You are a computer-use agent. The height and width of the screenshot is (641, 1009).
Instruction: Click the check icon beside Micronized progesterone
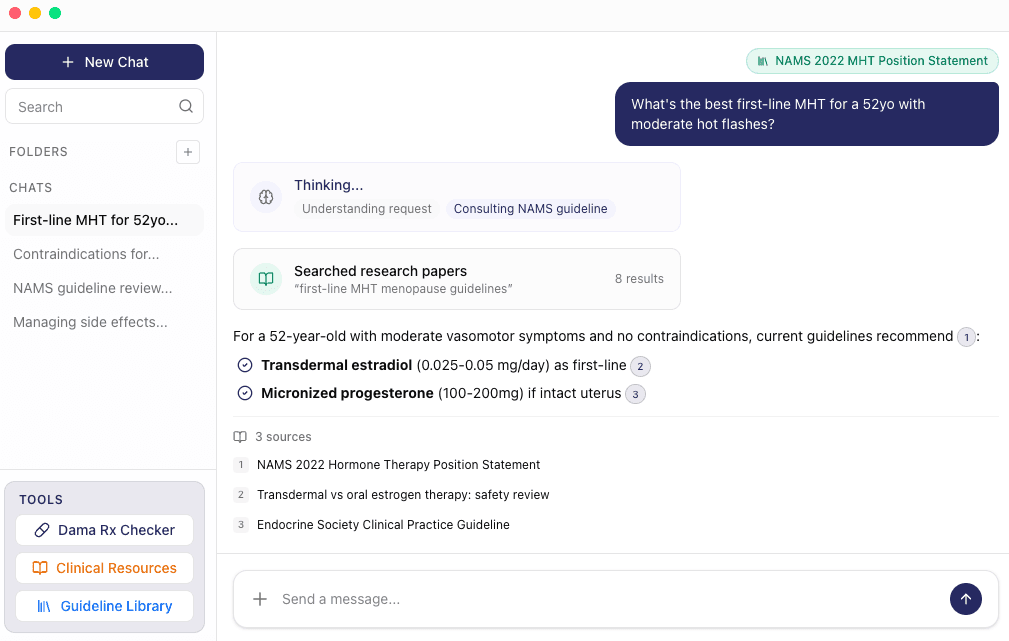click(245, 393)
